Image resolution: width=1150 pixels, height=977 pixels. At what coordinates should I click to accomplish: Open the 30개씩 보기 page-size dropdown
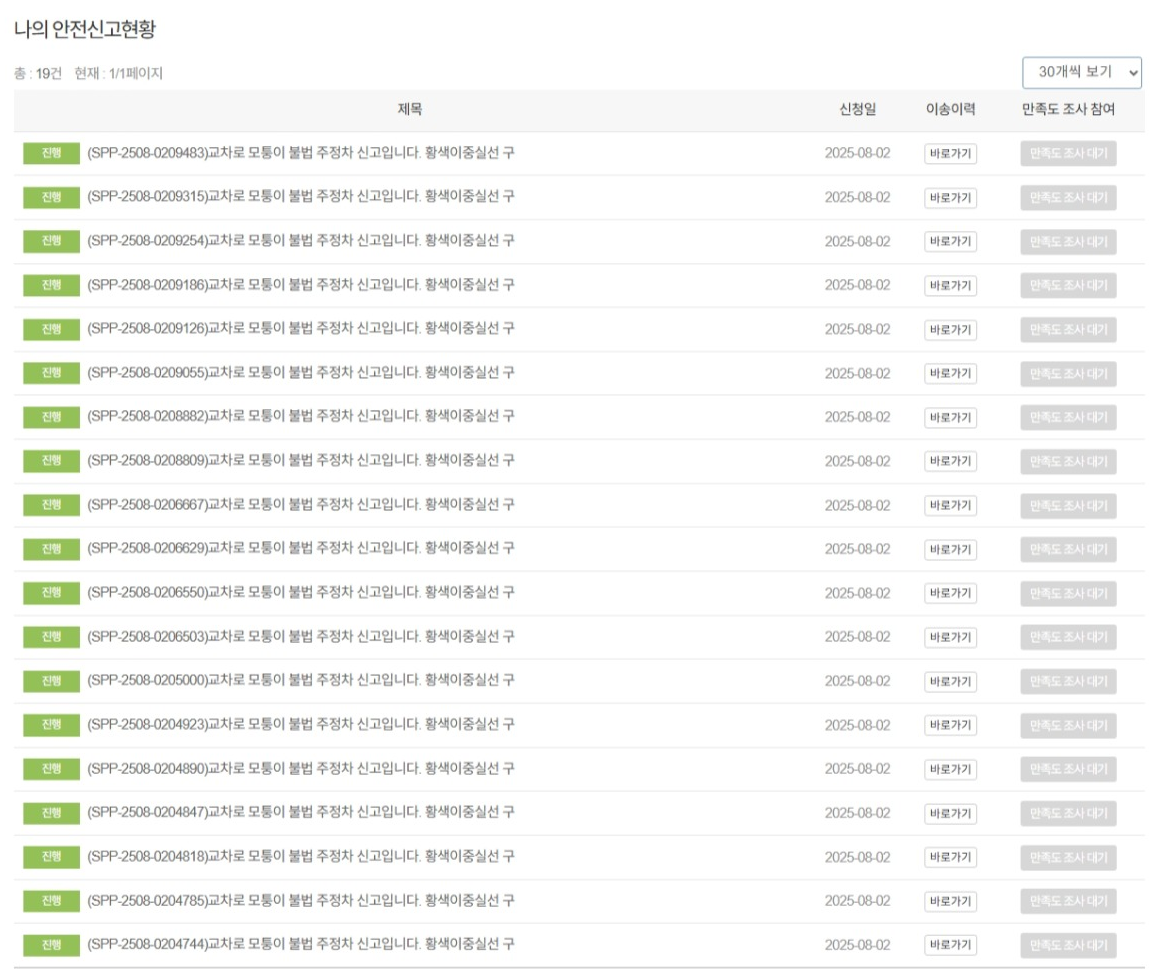[x=1081, y=73]
